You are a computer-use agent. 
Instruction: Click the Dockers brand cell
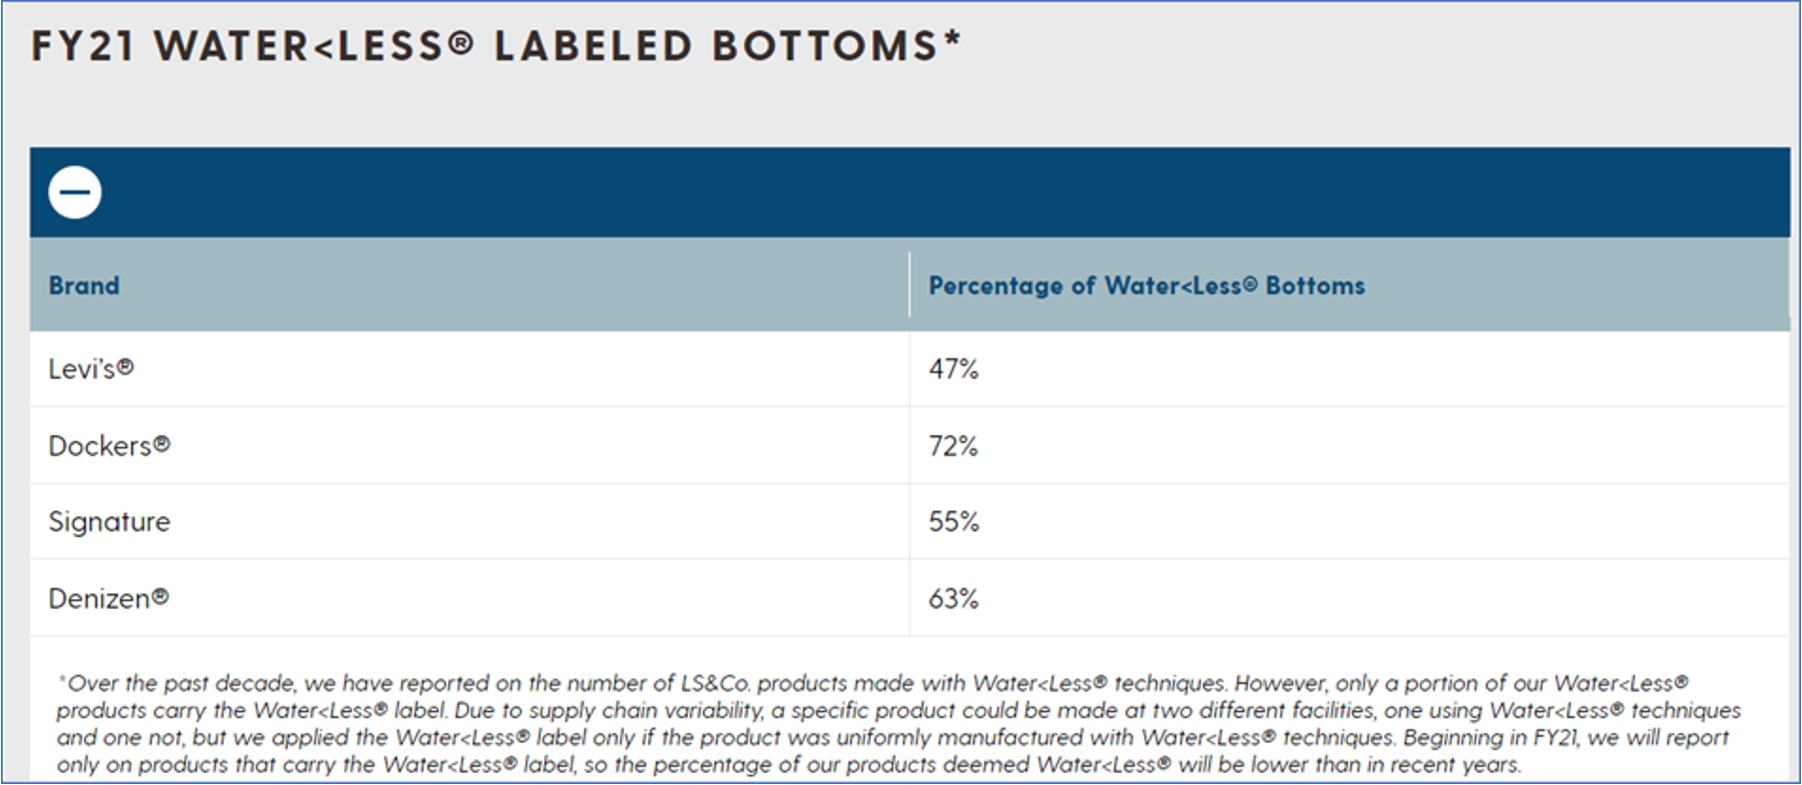pyautogui.click(x=106, y=444)
